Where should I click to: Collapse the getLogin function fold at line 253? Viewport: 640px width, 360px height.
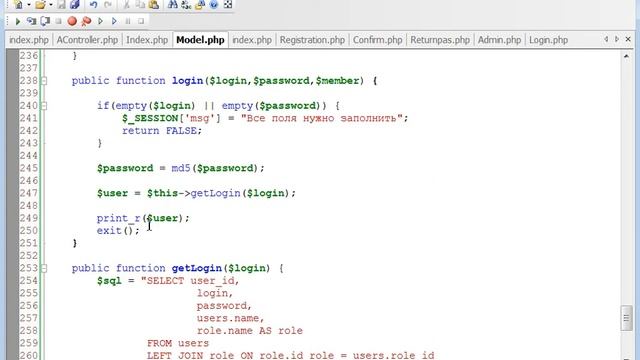[44, 268]
